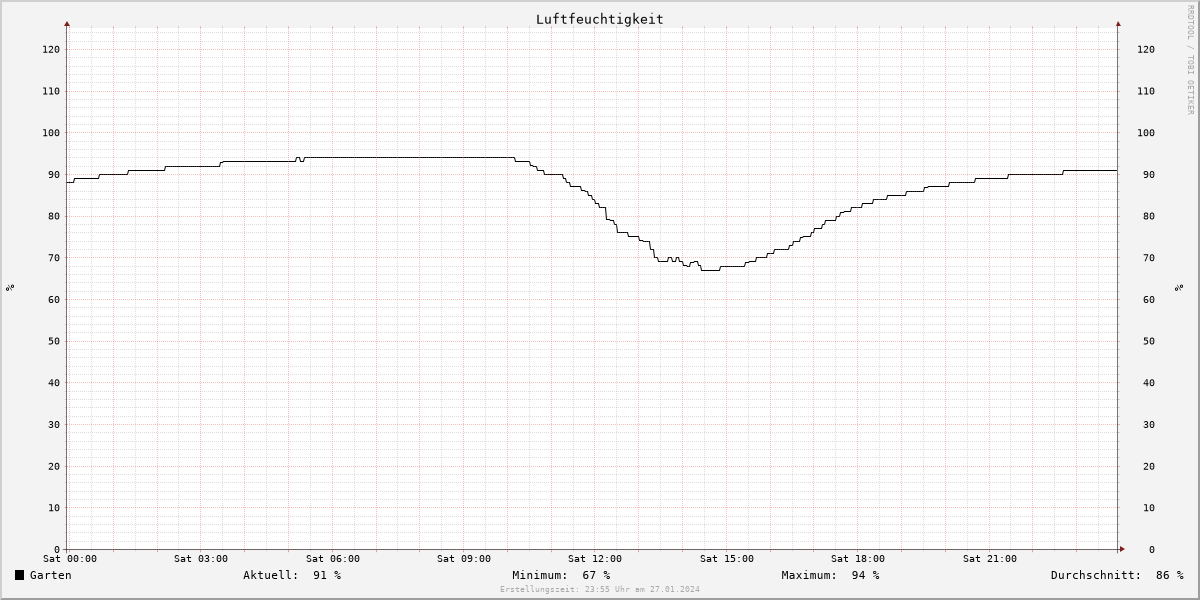1200x600 pixels.
Task: Click the humidity curve plateau at 94
Action: 408,157
